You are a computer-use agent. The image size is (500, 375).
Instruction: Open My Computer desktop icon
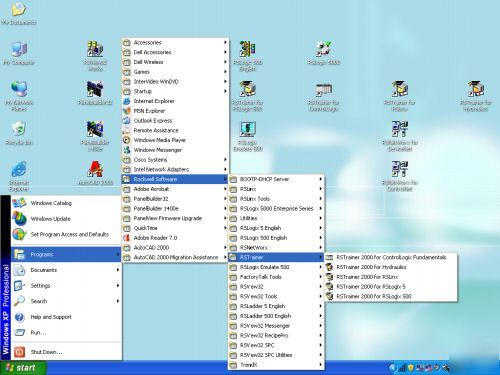[19, 53]
